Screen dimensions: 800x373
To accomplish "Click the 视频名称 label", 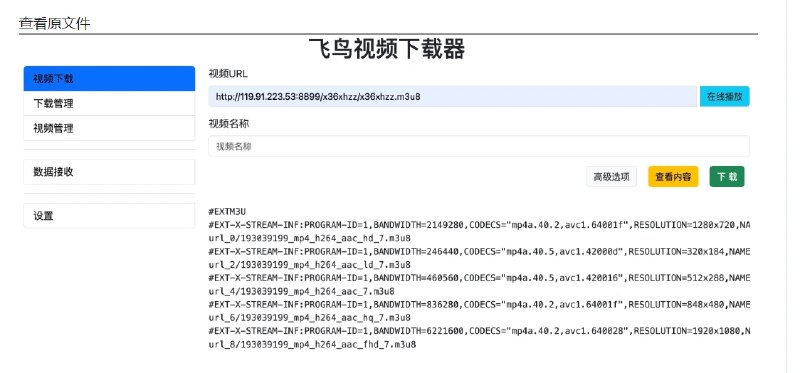I will click(229, 124).
